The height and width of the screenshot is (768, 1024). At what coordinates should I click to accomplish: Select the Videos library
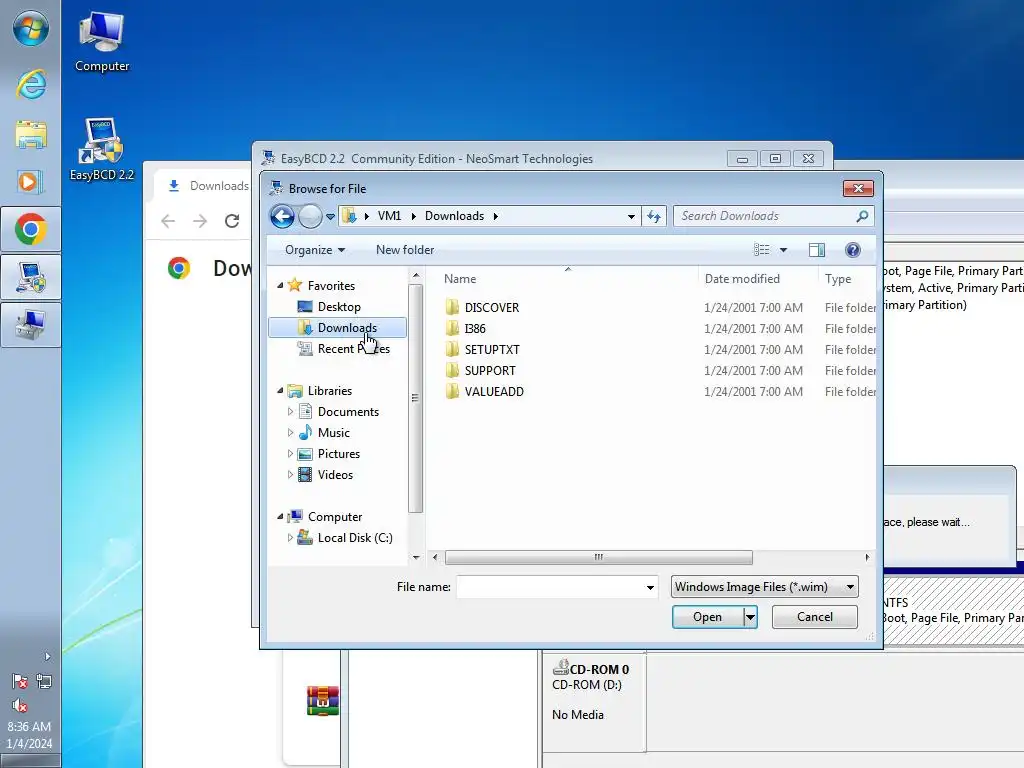click(x=335, y=475)
